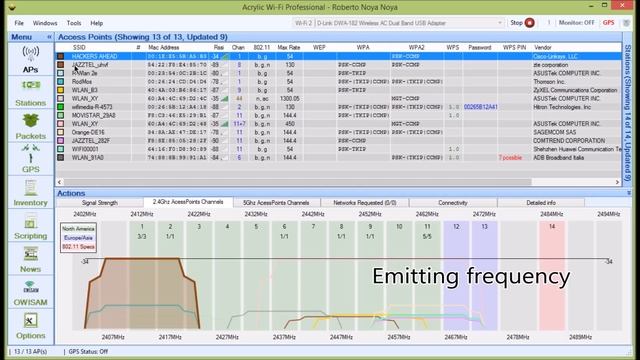Screen dimensions: 640x360
Task: Sort table by Max Rate column
Action: 289,47
